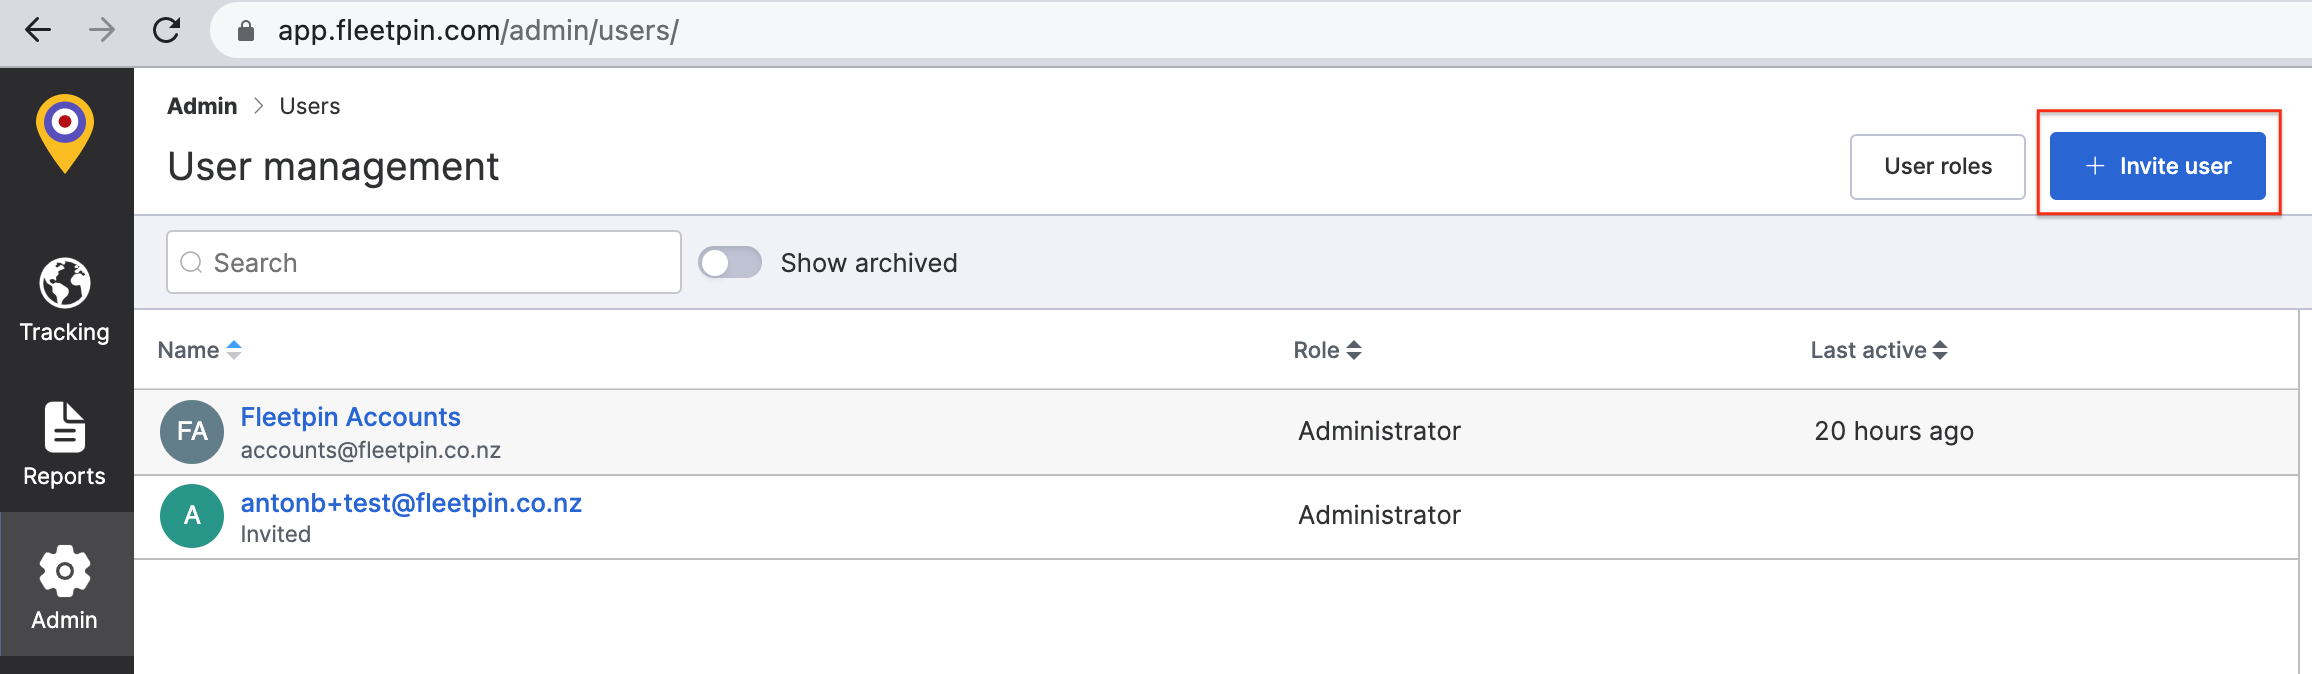Image resolution: width=2312 pixels, height=674 pixels.
Task: Click the padlock site security icon
Action: 246,31
